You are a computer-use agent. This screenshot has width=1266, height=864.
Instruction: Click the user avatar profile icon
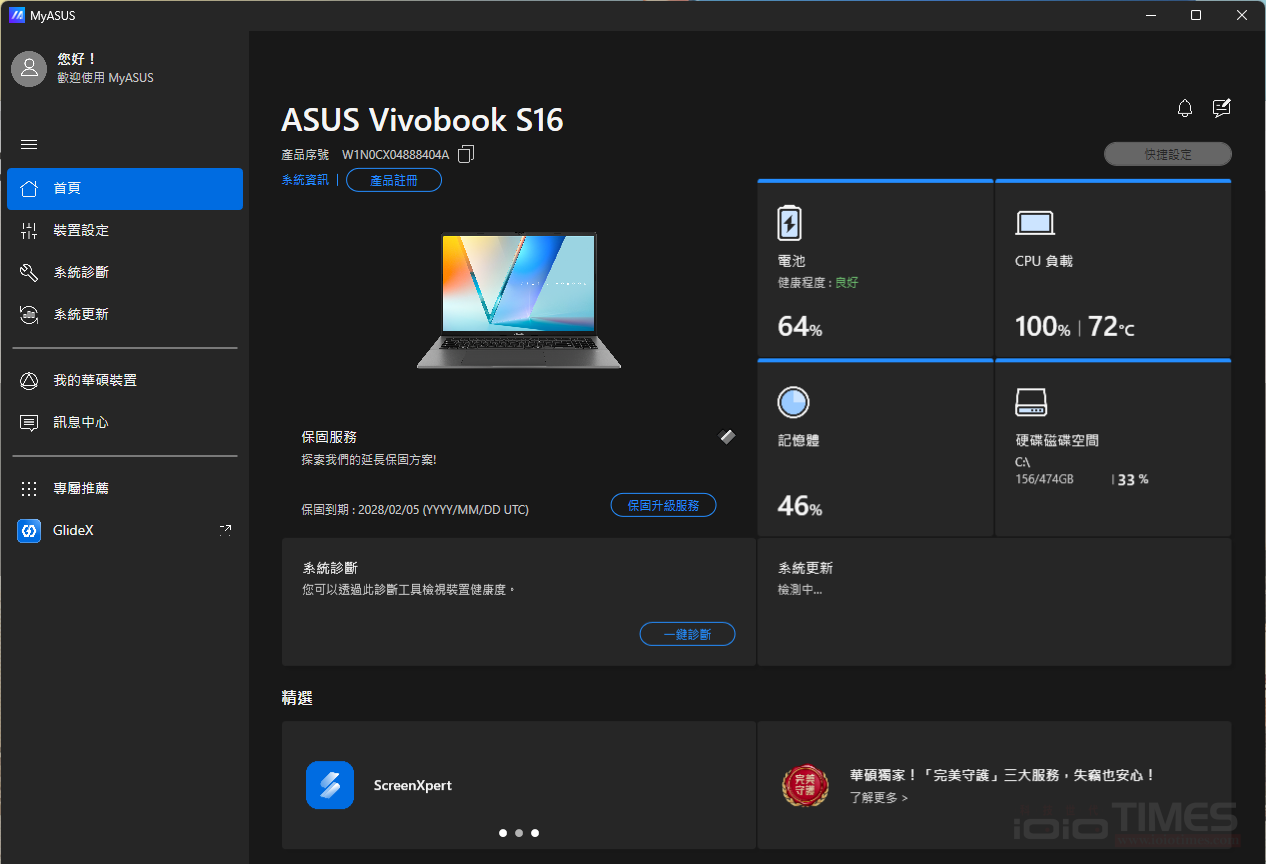(x=29, y=68)
